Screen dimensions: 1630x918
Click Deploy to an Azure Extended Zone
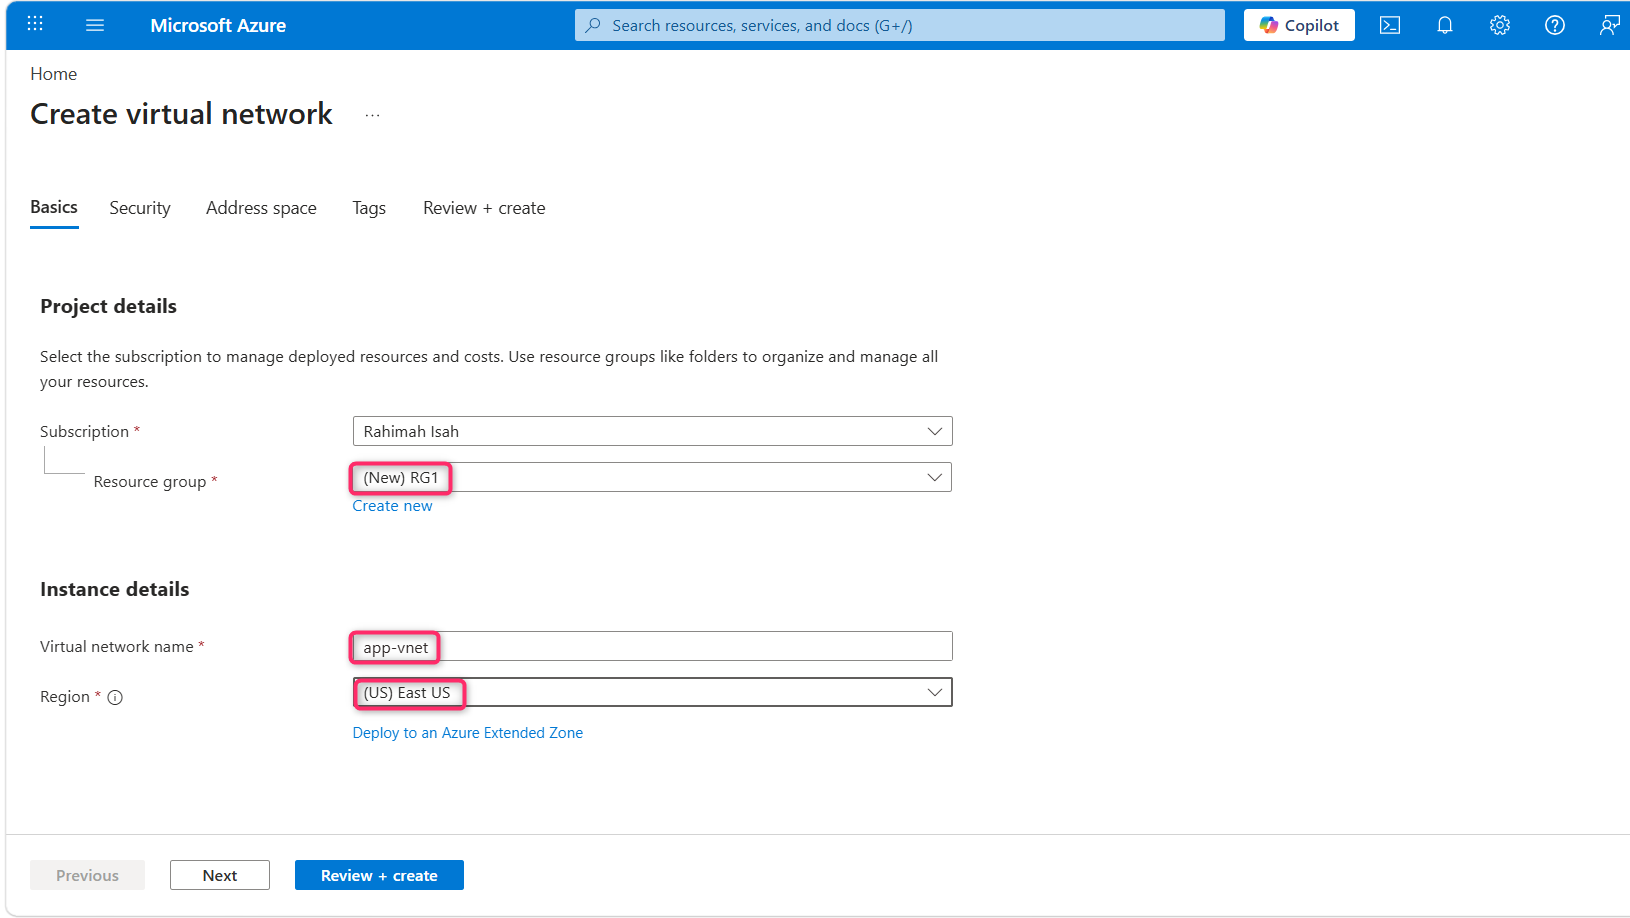pyautogui.click(x=467, y=733)
